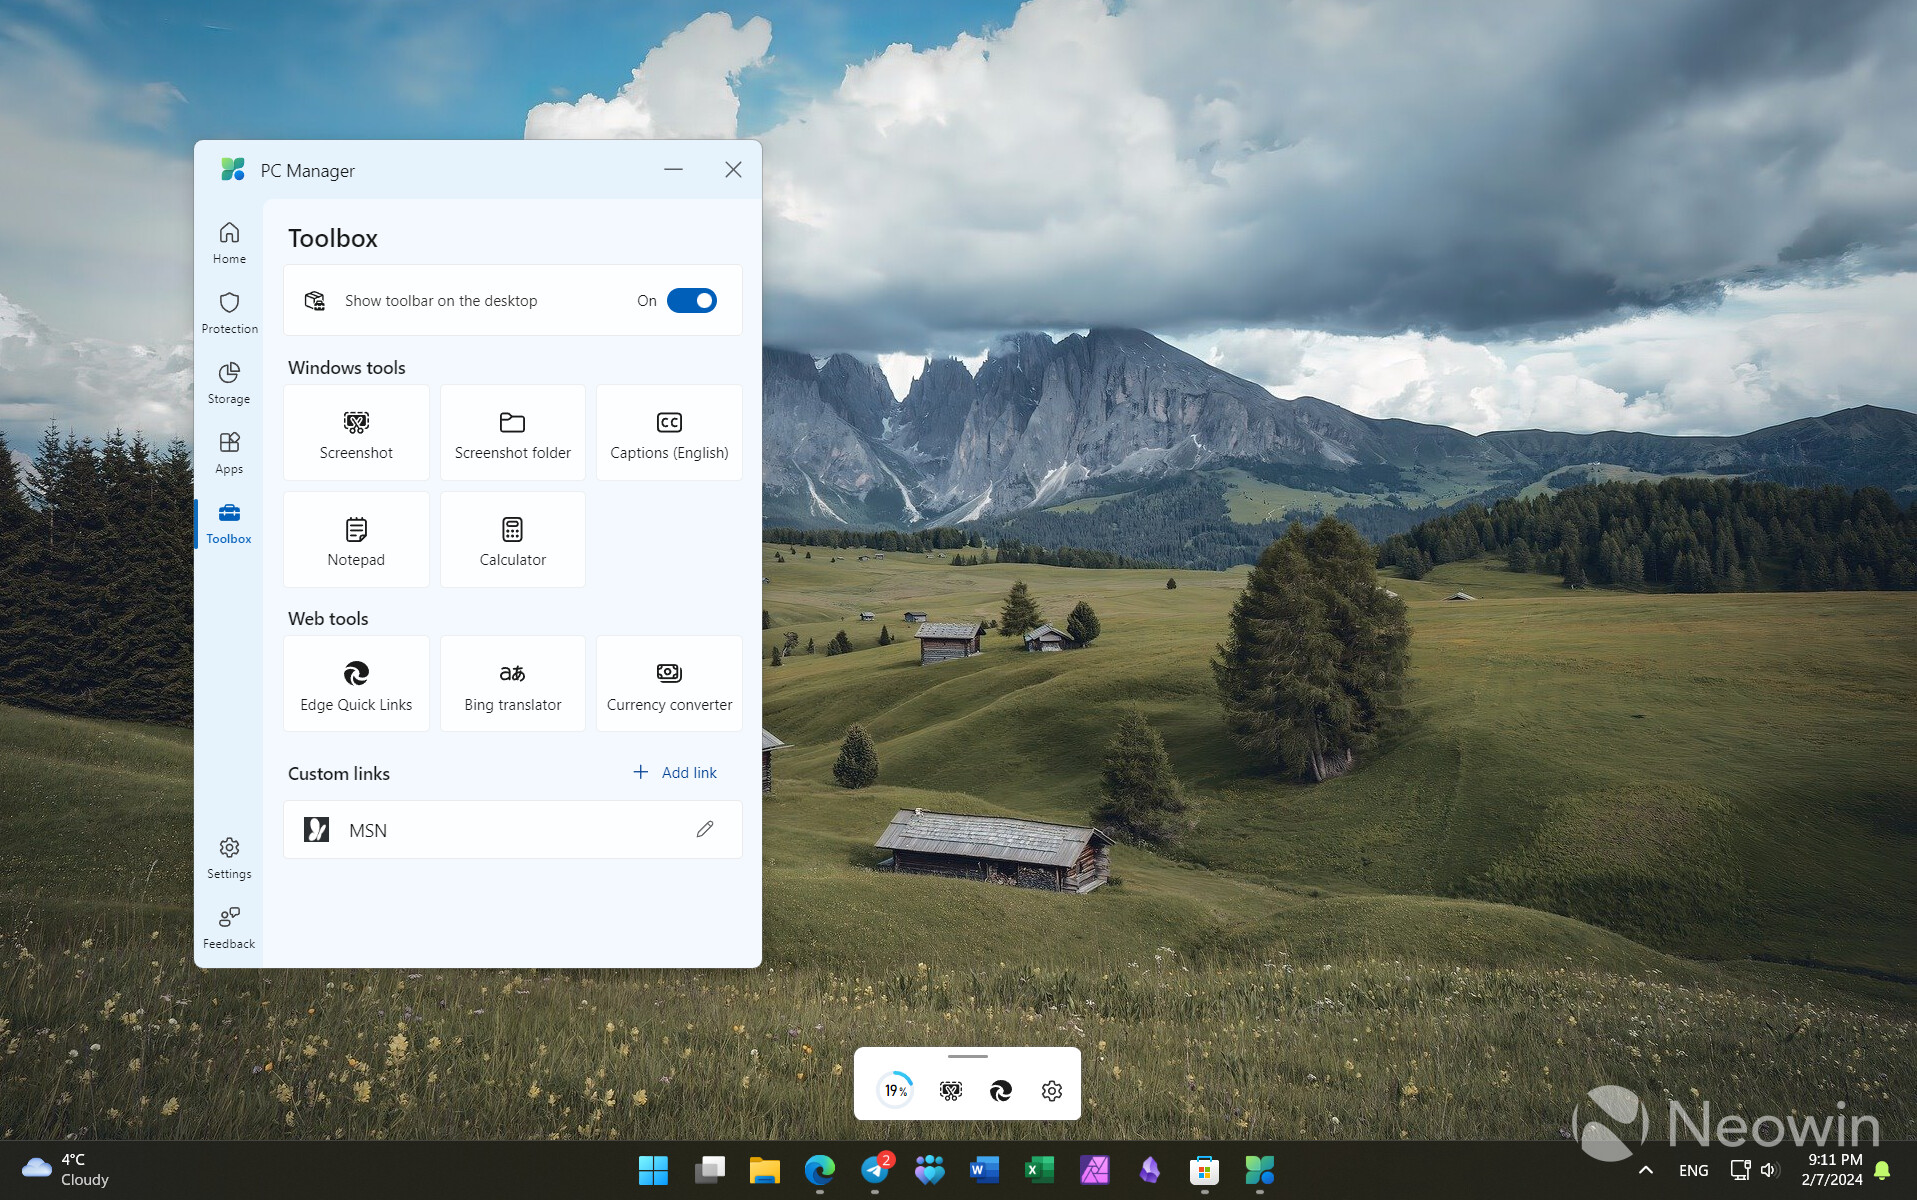Viewport: 1917px width, 1200px height.
Task: Open Microsoft Store from taskbar
Action: (1204, 1170)
